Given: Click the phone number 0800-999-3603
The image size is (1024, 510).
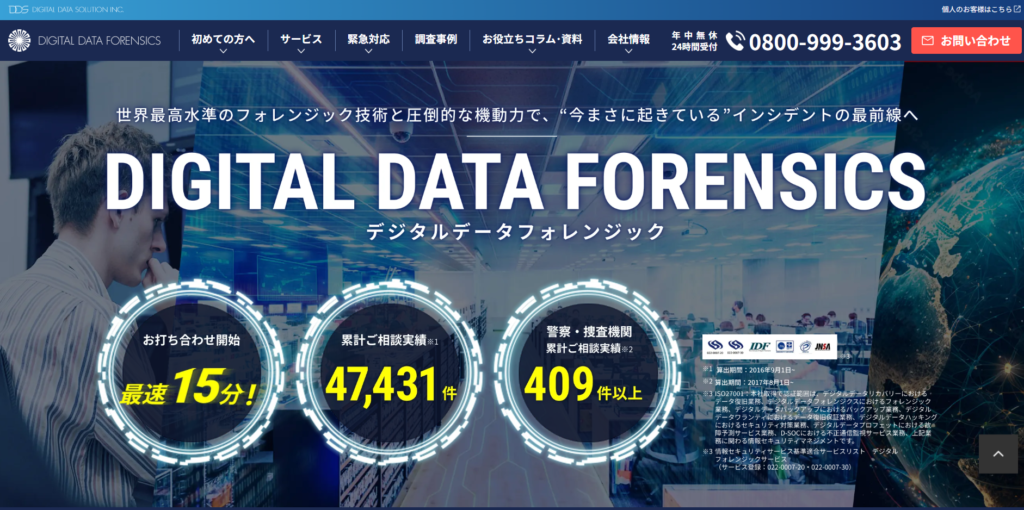Looking at the screenshot, I should pyautogui.click(x=824, y=42).
